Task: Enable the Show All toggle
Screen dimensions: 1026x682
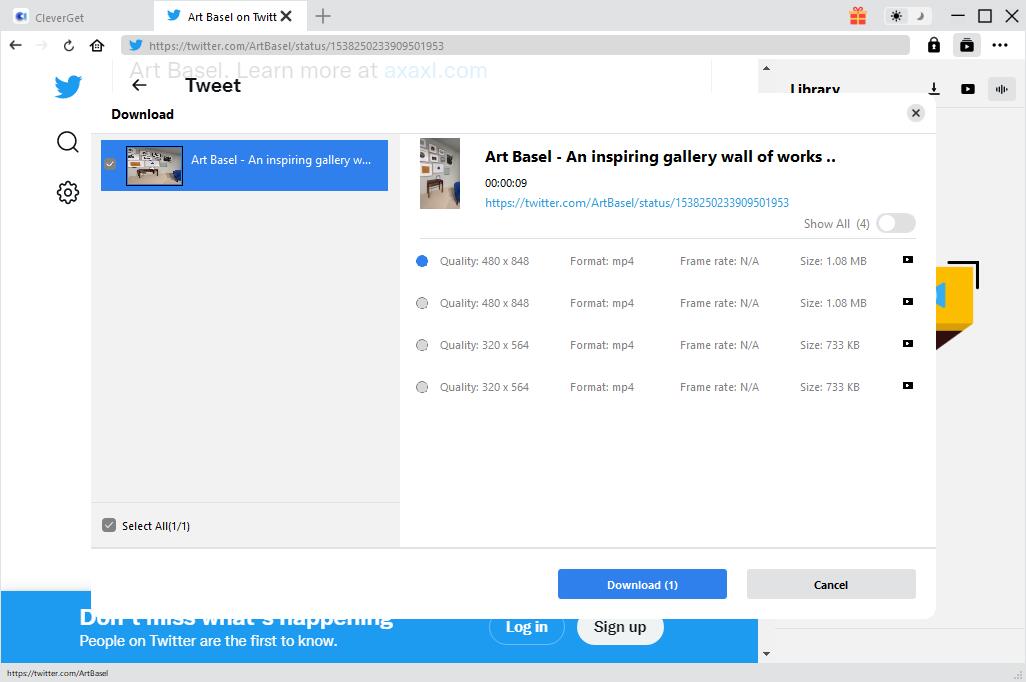Action: [x=895, y=224]
